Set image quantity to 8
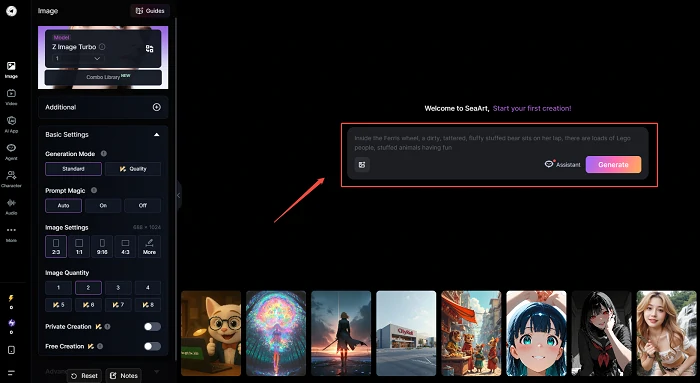This screenshot has height=383, width=700. tap(148, 305)
